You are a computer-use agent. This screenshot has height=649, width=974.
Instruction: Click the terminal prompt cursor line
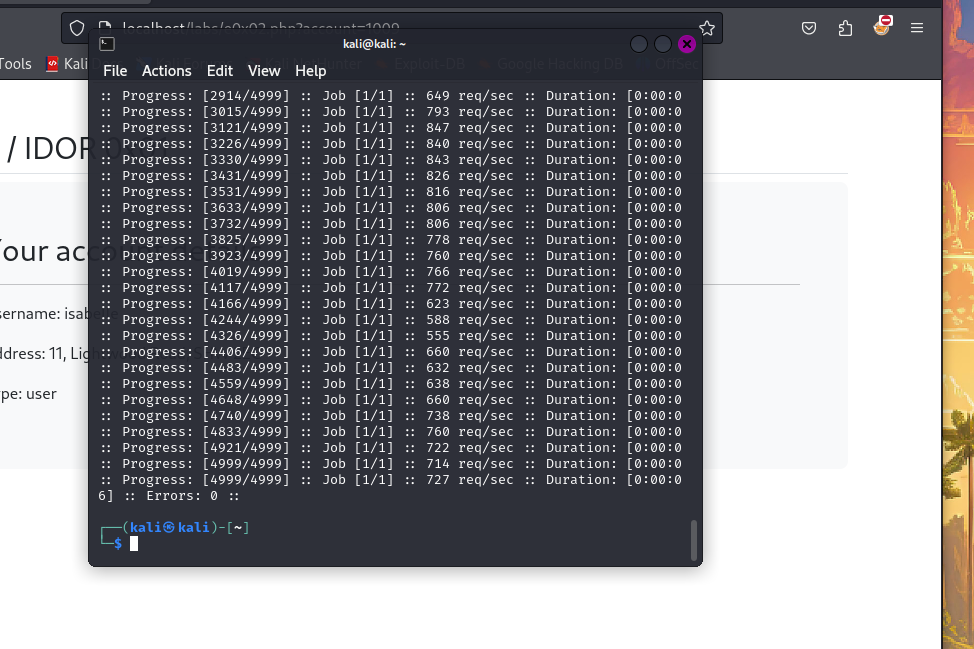click(x=134, y=544)
